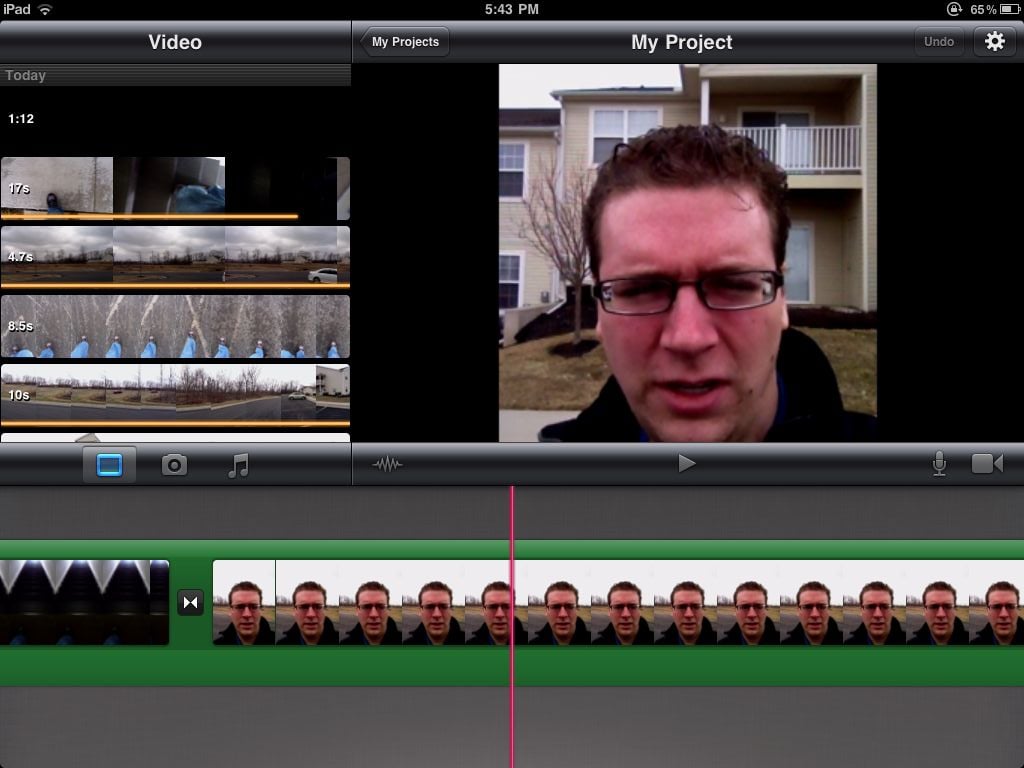
Task: Select the 4.7s cloudy sky clip
Action: pyautogui.click(x=175, y=257)
